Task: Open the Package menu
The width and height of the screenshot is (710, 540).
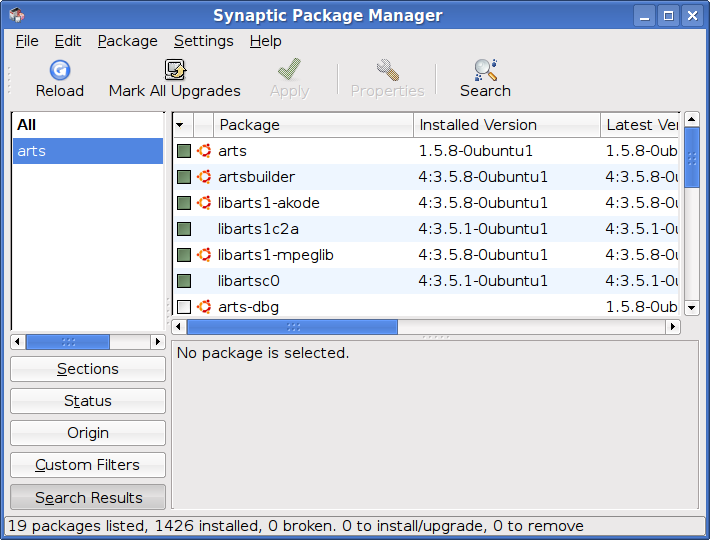Action: (127, 41)
